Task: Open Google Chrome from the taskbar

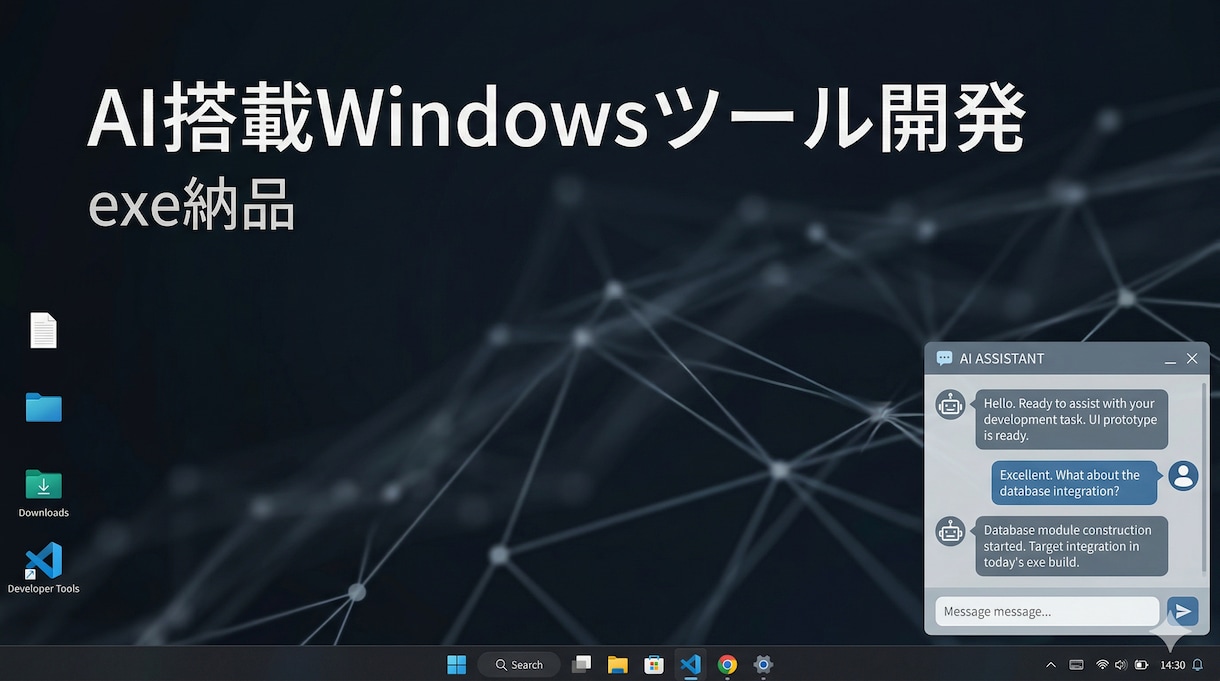Action: coord(727,664)
